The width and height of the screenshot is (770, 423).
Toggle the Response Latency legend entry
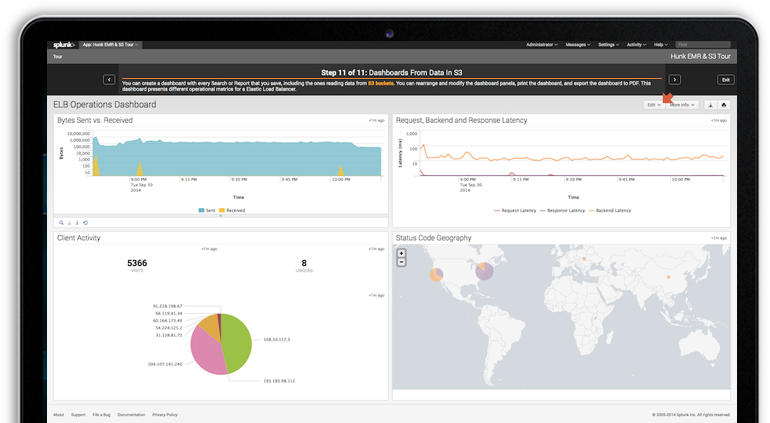562,210
